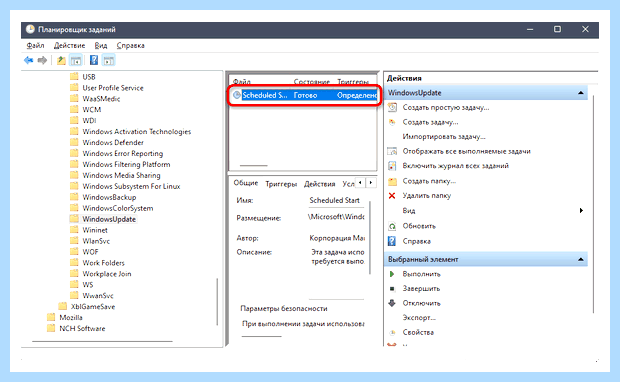
Task: Click Импортировать задачу action
Action: [x=444, y=137]
